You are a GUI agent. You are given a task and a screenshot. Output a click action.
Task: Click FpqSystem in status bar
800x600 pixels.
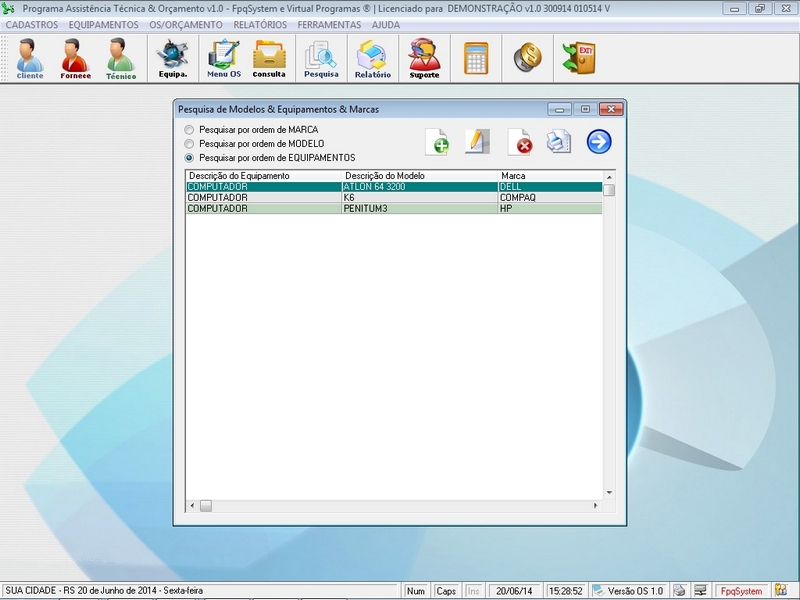[741, 591]
